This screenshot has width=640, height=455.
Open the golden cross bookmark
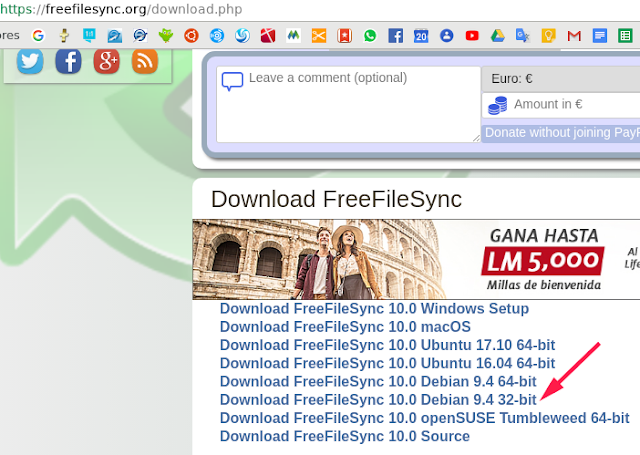point(64,36)
